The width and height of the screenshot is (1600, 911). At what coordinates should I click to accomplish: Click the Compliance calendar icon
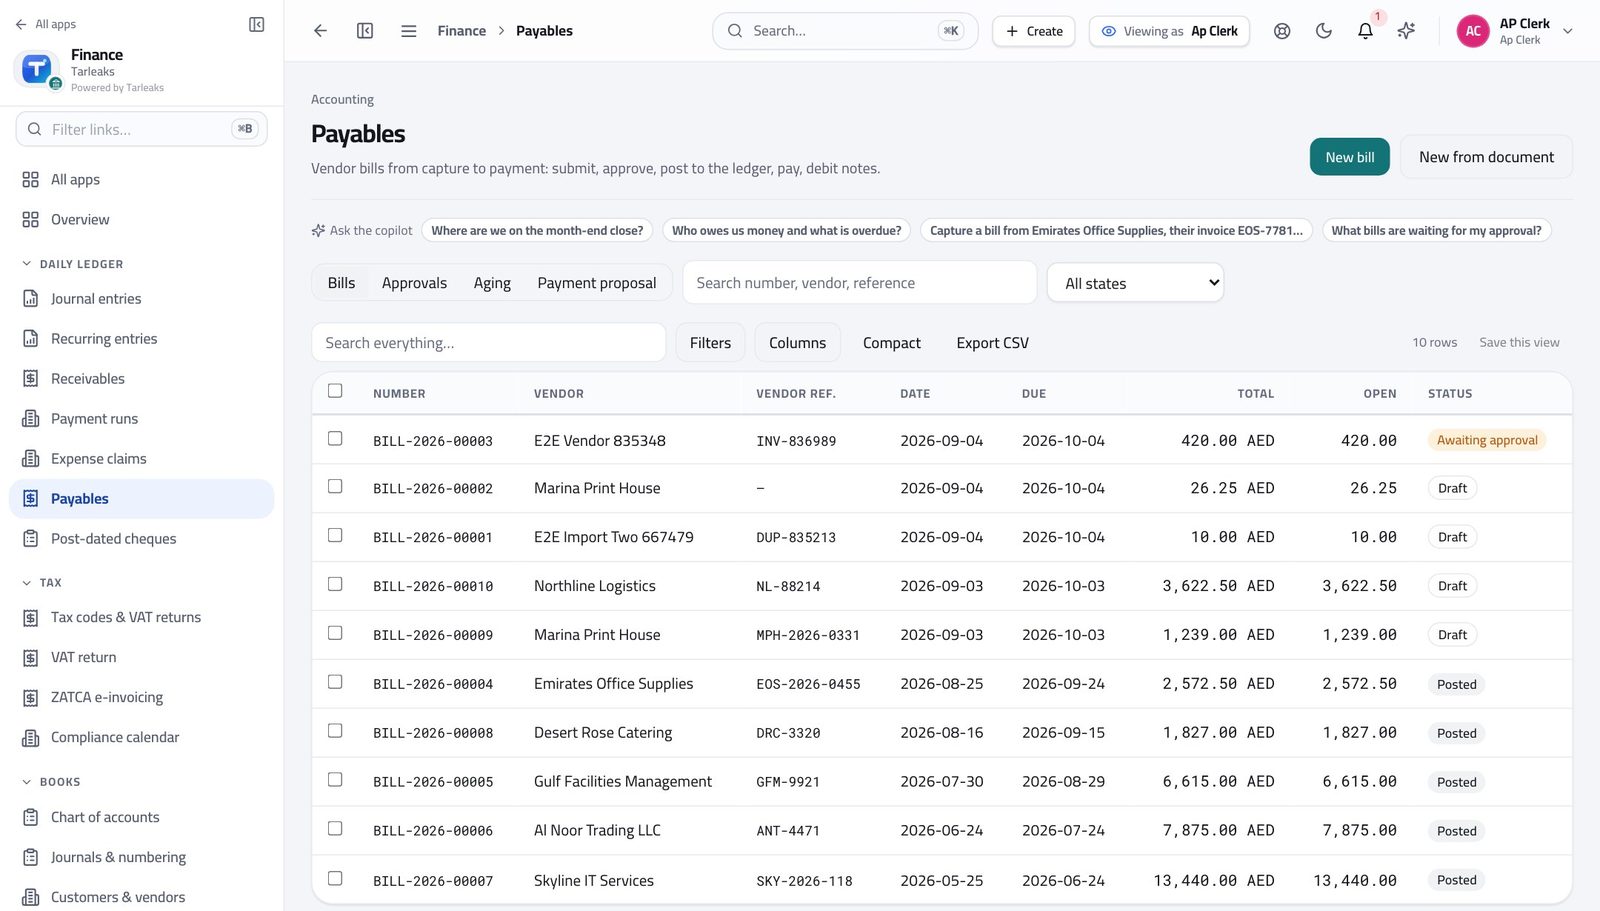tap(31, 738)
